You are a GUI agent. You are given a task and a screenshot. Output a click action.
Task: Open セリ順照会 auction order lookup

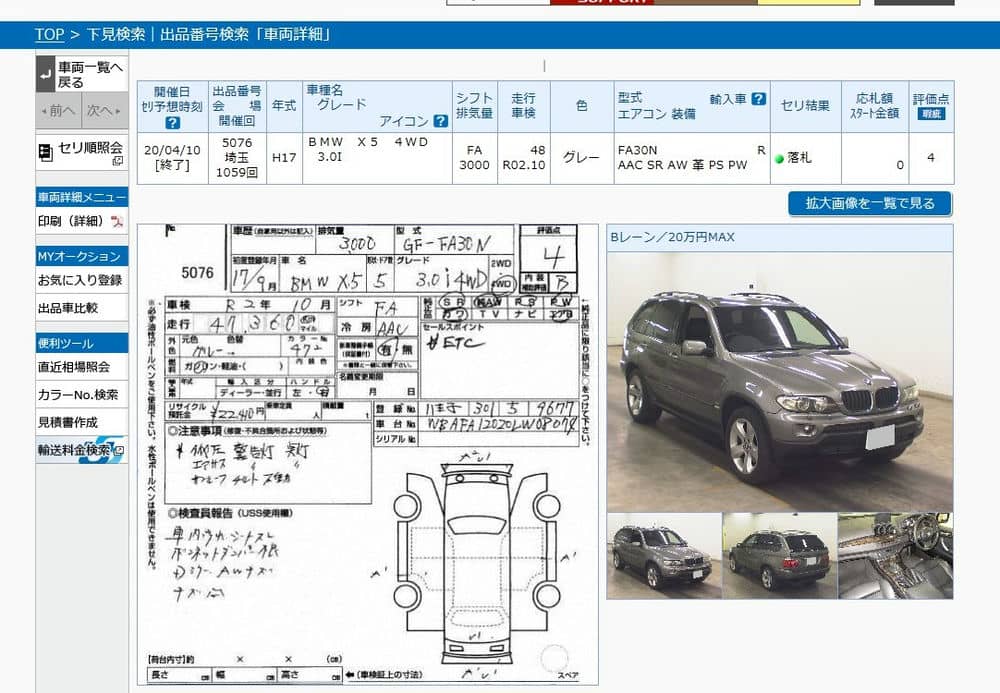pyautogui.click(x=82, y=152)
